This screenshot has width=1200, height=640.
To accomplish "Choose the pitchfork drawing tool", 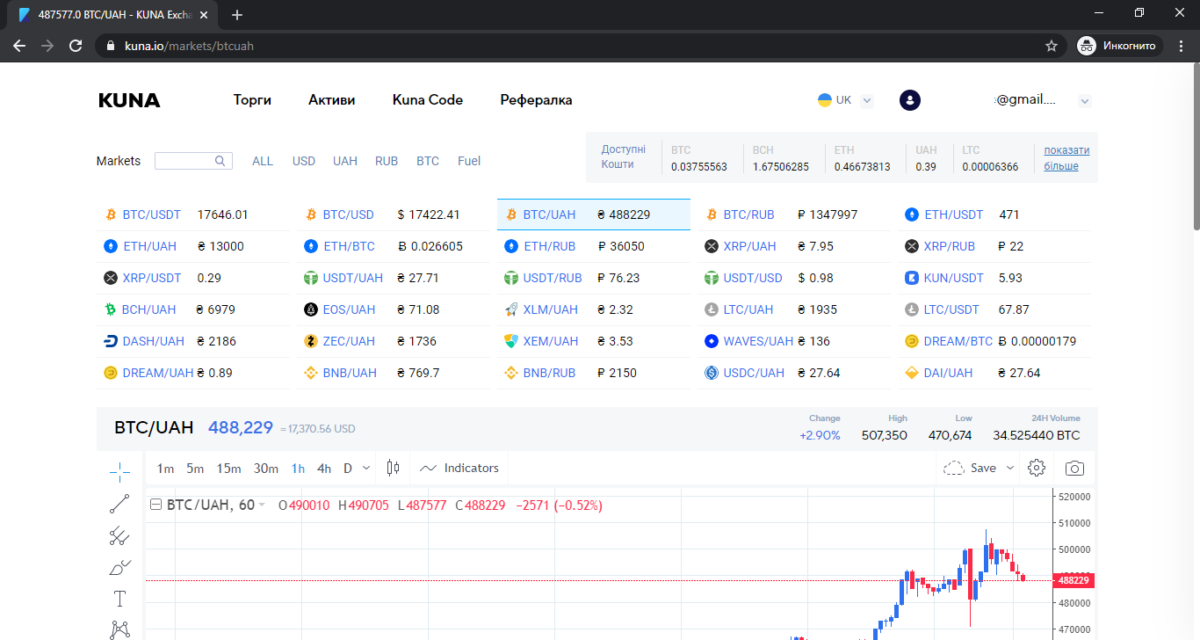I will (120, 536).
